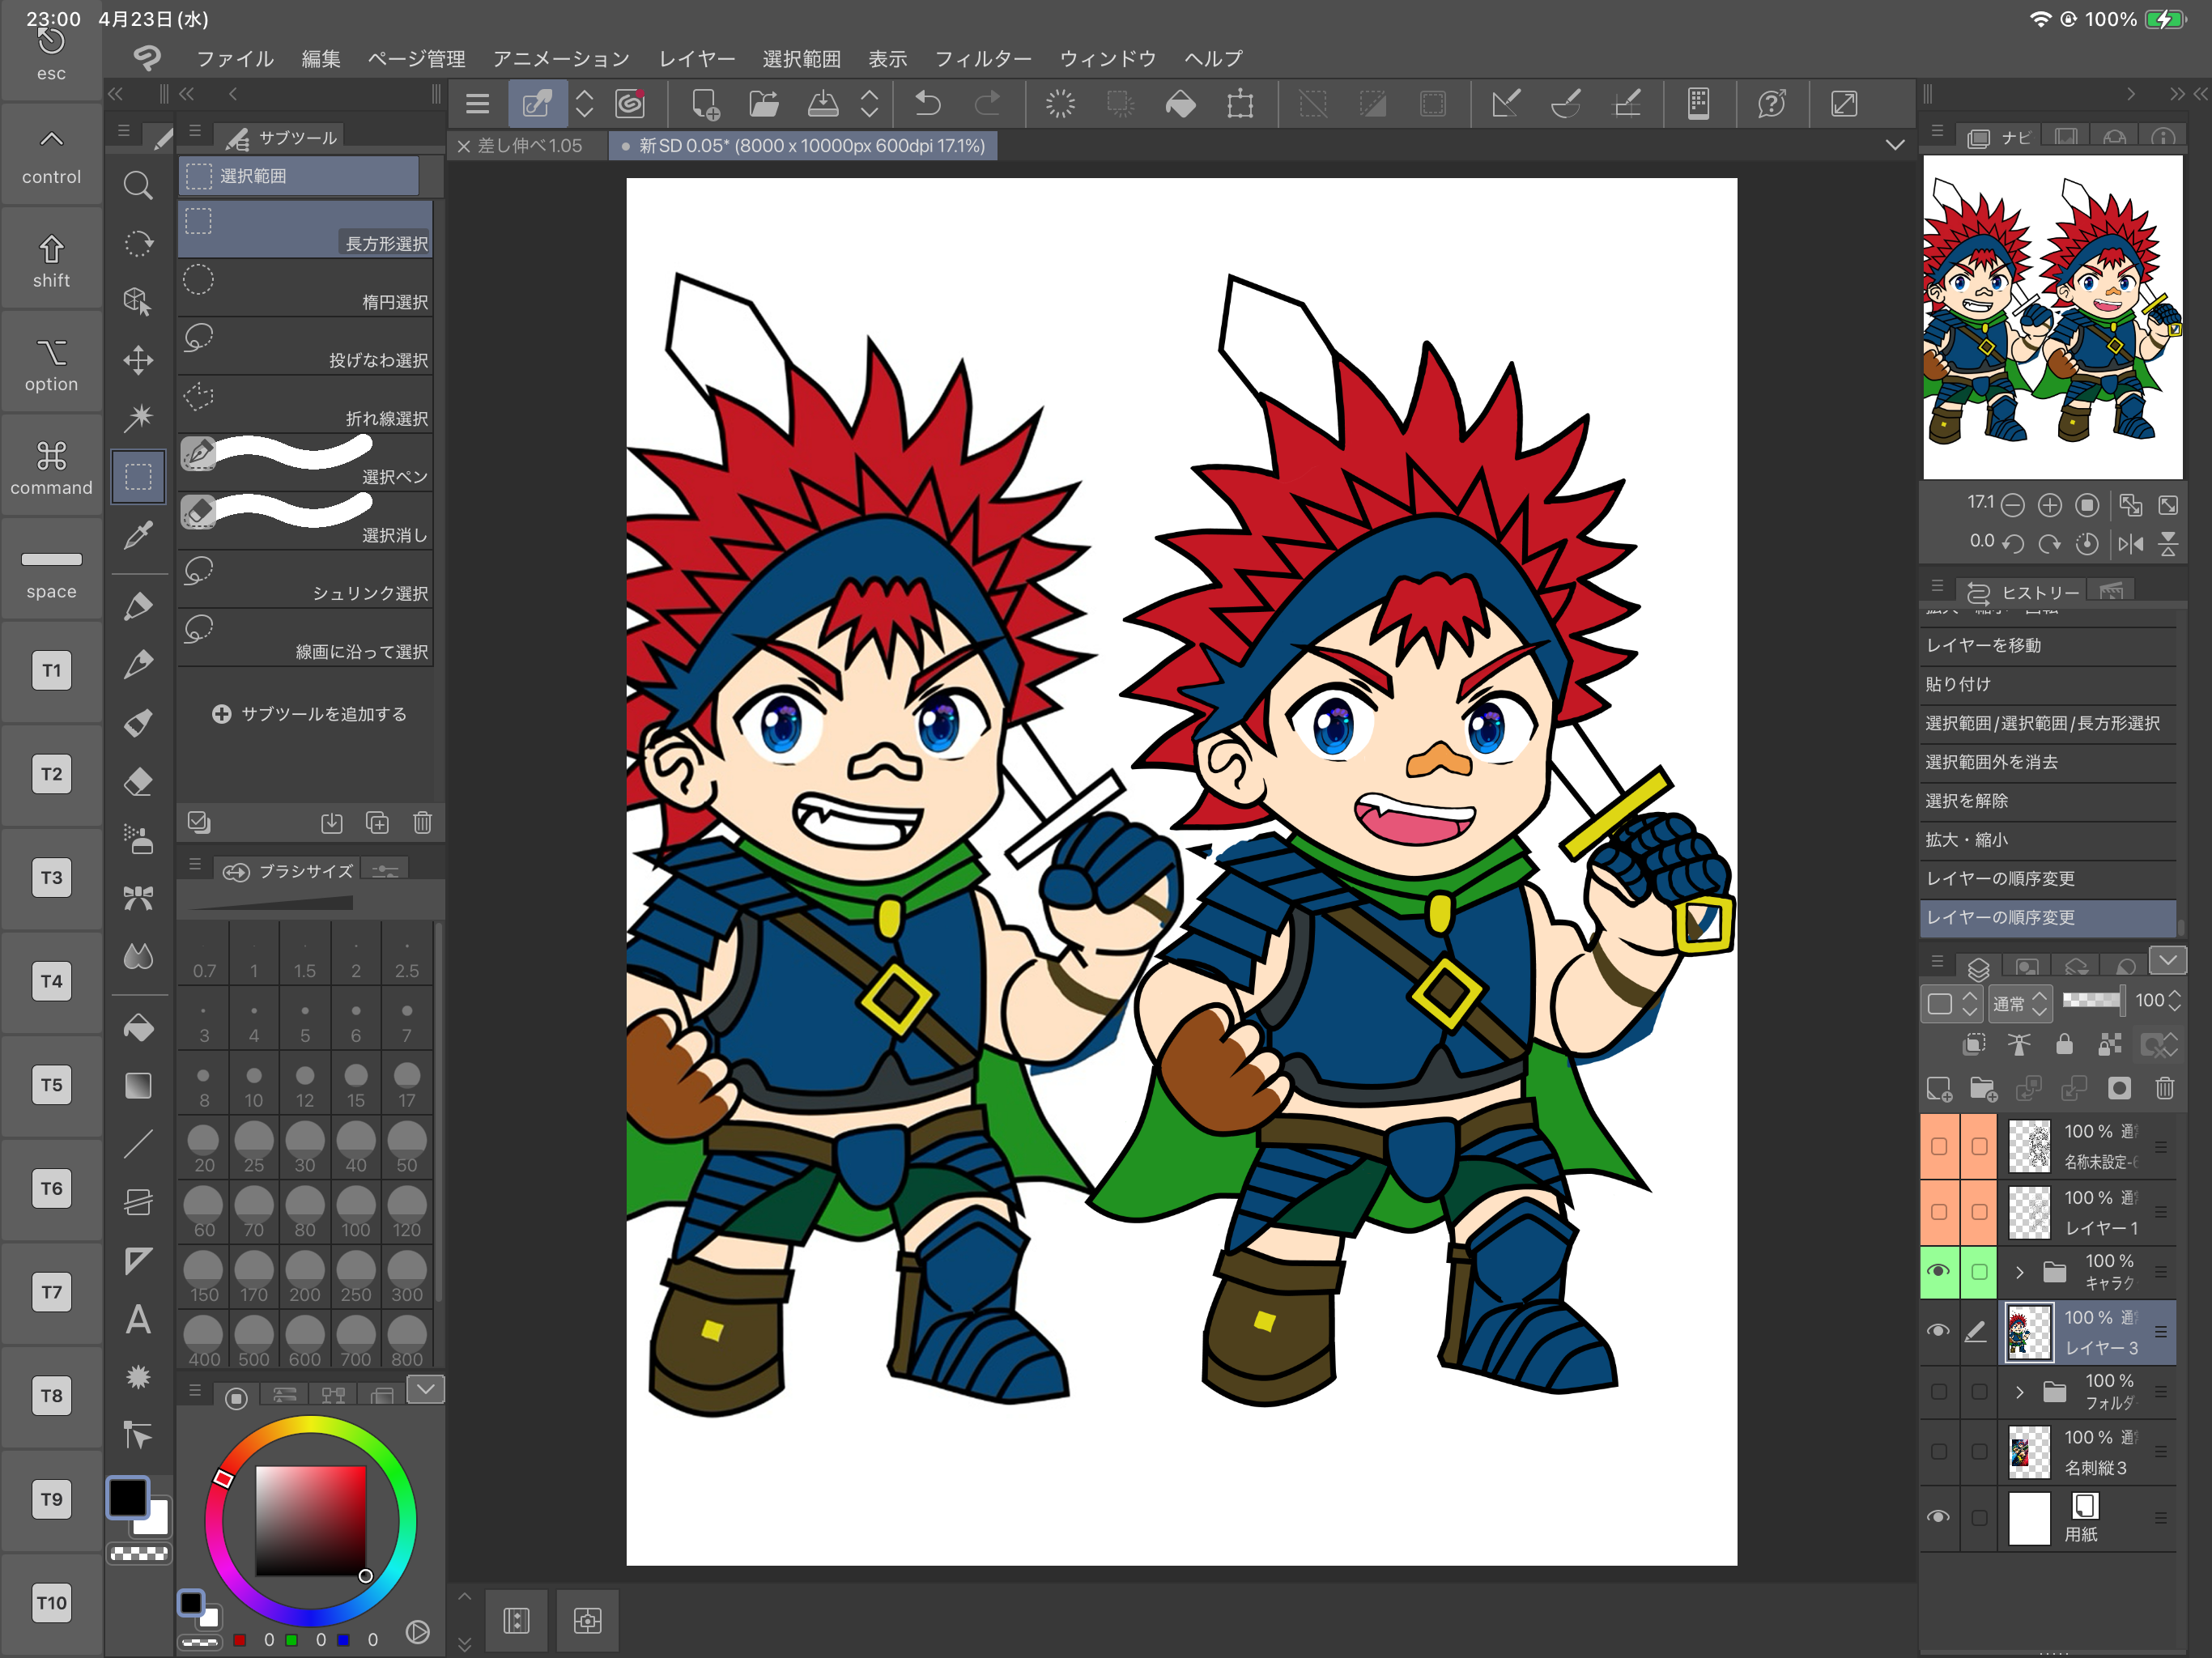Toggle visibility of レイヤー 3

1938,1330
